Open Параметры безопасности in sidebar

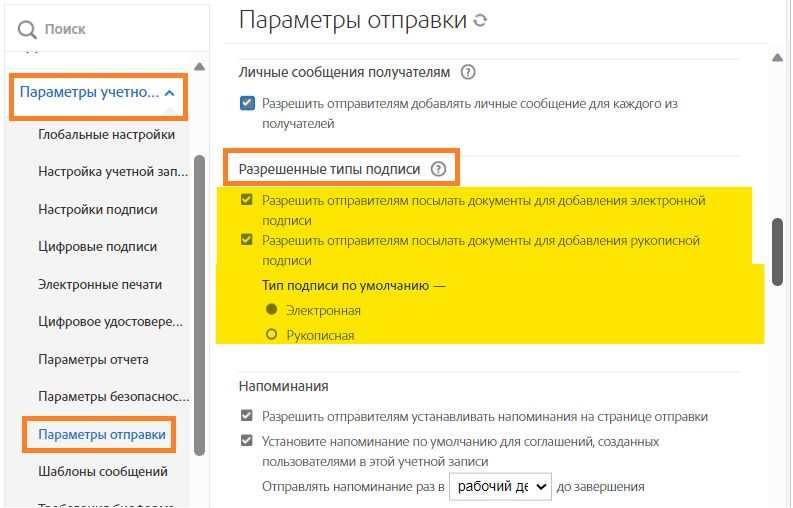click(113, 397)
